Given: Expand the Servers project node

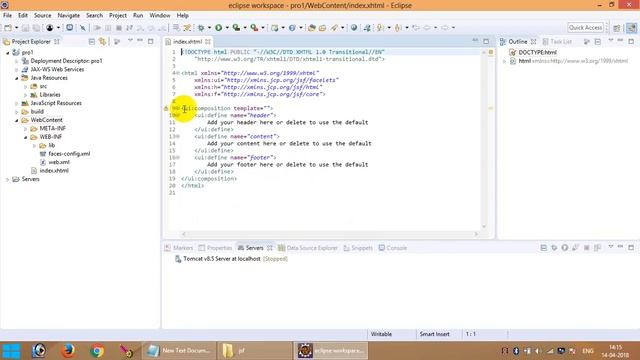Looking at the screenshot, I should pos(7,179).
